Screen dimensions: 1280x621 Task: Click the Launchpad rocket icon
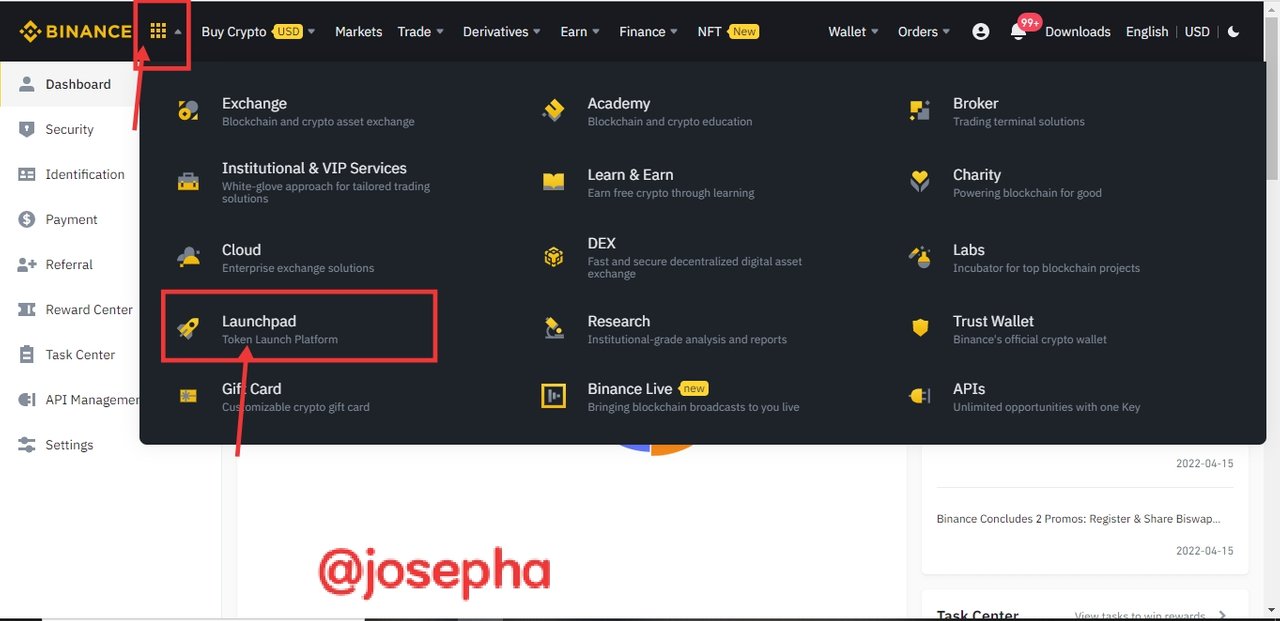tap(188, 328)
